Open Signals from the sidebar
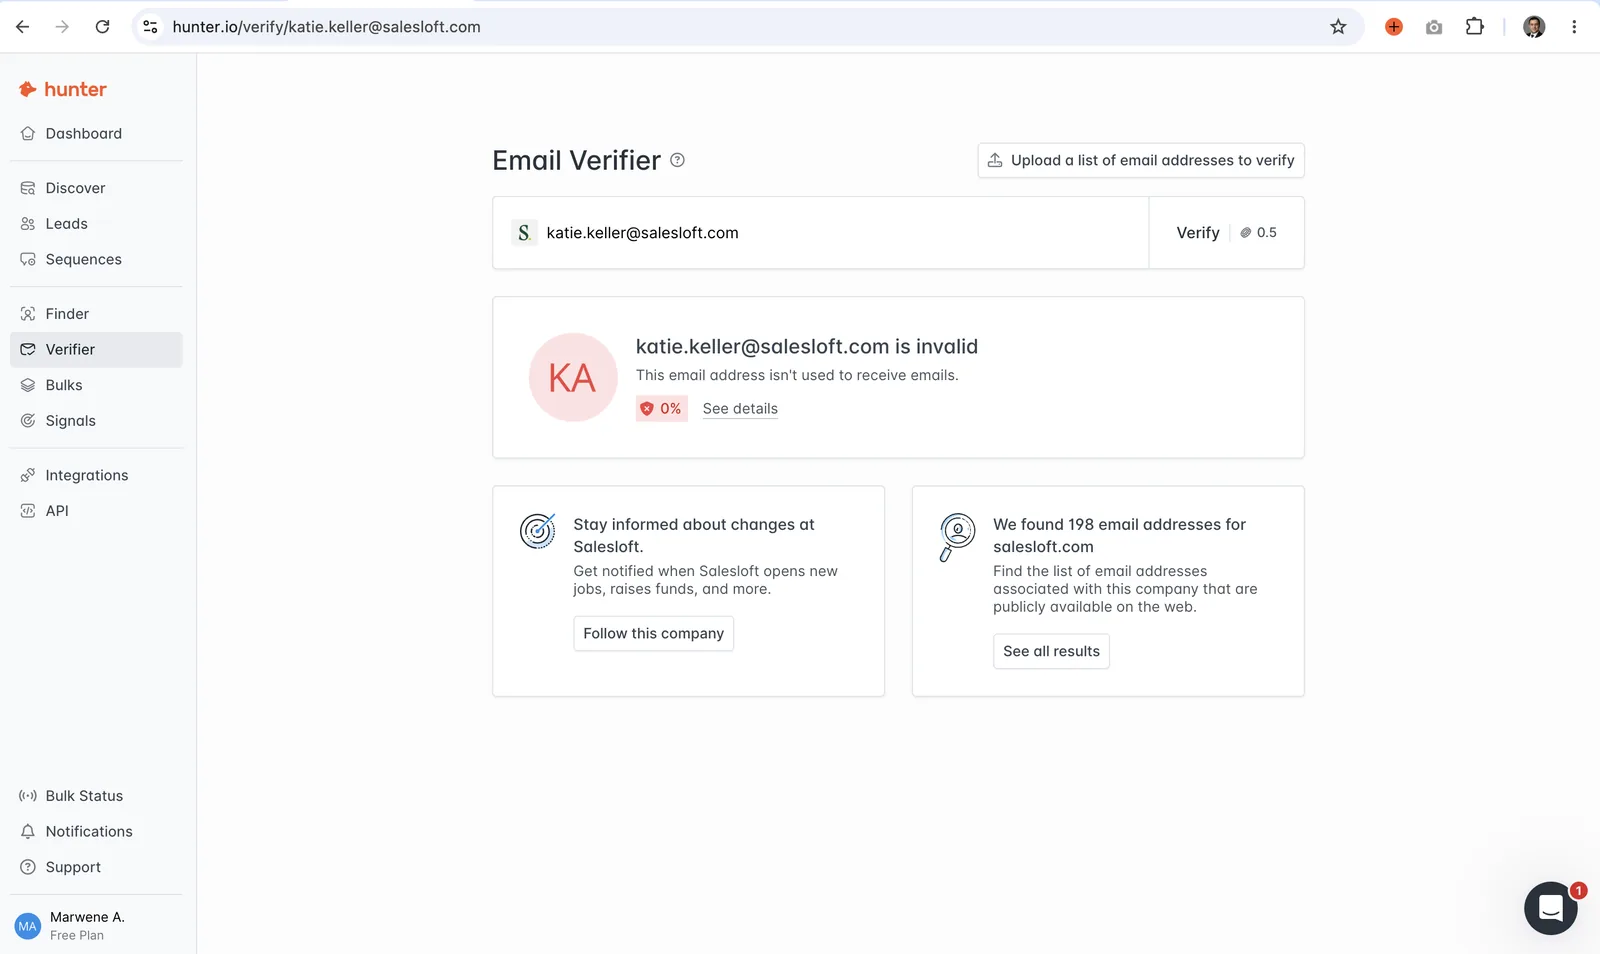Image resolution: width=1600 pixels, height=954 pixels. coord(96,421)
